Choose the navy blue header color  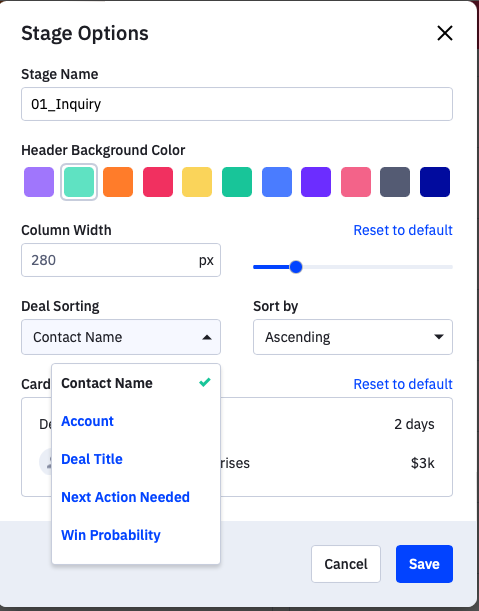[435, 182]
